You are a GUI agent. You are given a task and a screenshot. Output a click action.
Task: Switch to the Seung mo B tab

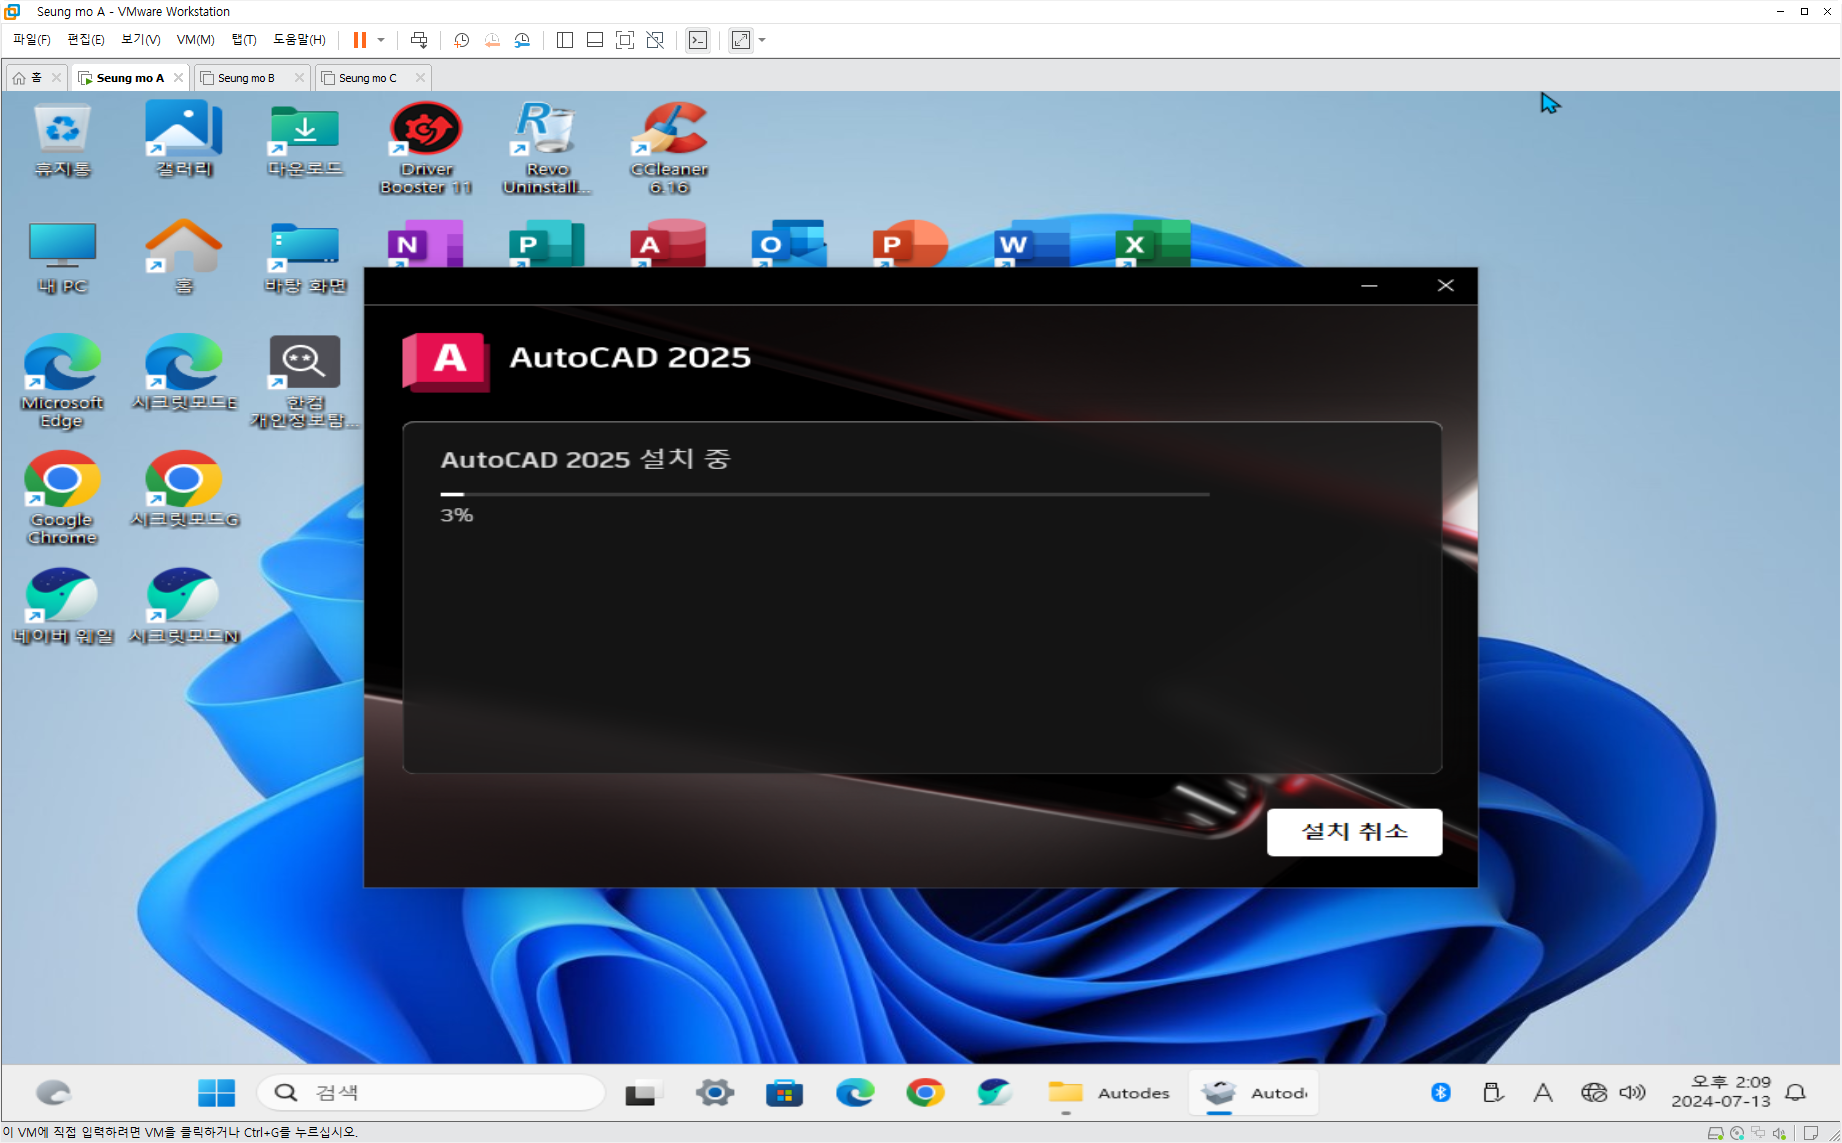coord(245,77)
